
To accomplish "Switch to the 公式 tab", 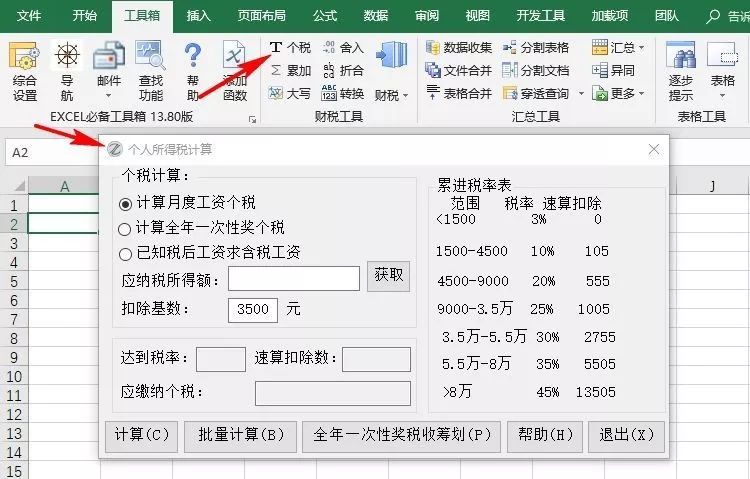I will (x=325, y=16).
